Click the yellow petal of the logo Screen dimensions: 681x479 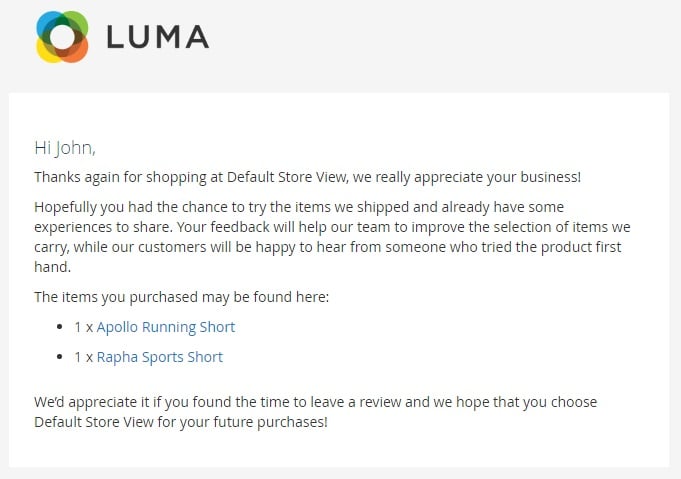(45, 54)
